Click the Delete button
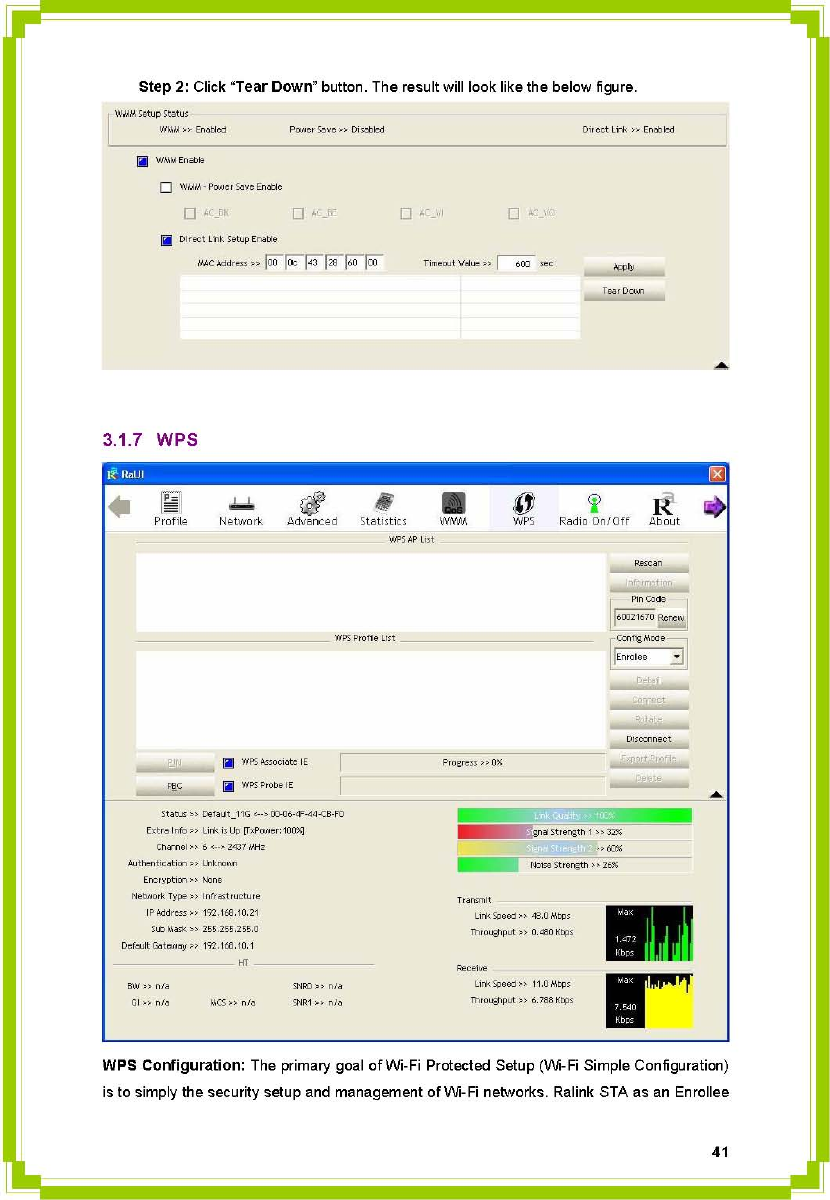Screen dimensions: 830x1200 coord(649,778)
